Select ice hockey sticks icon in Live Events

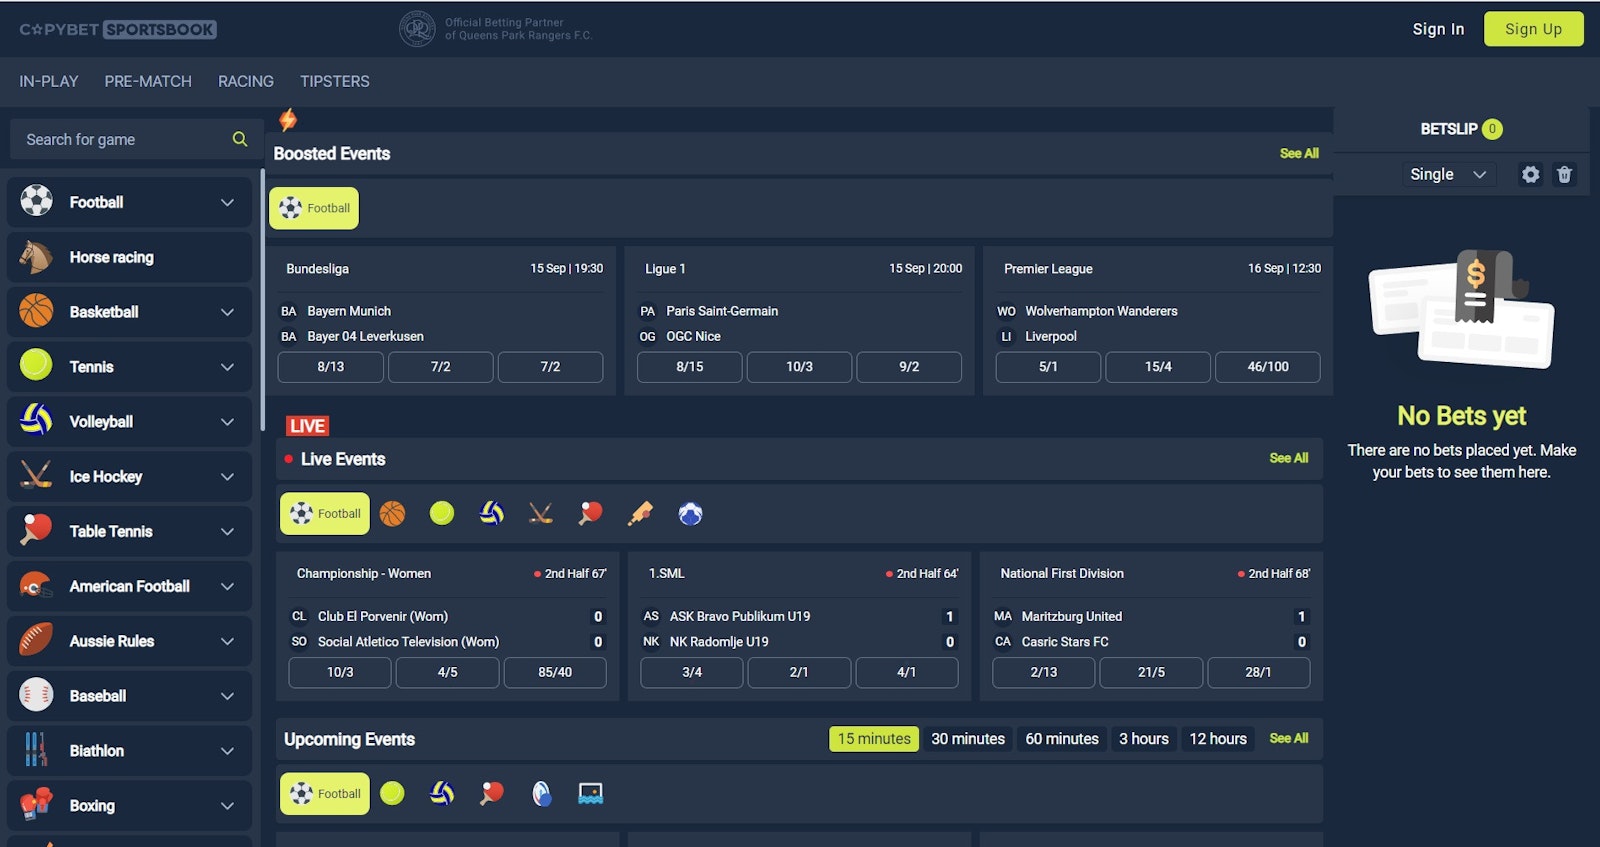point(541,514)
